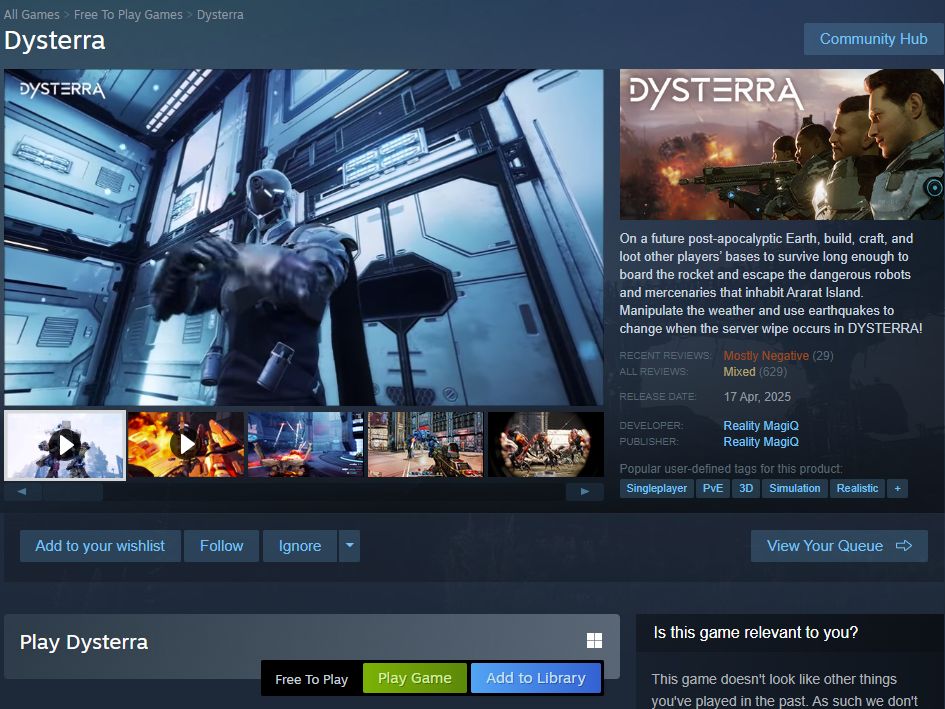Ignore this game
The image size is (945, 709).
click(300, 546)
